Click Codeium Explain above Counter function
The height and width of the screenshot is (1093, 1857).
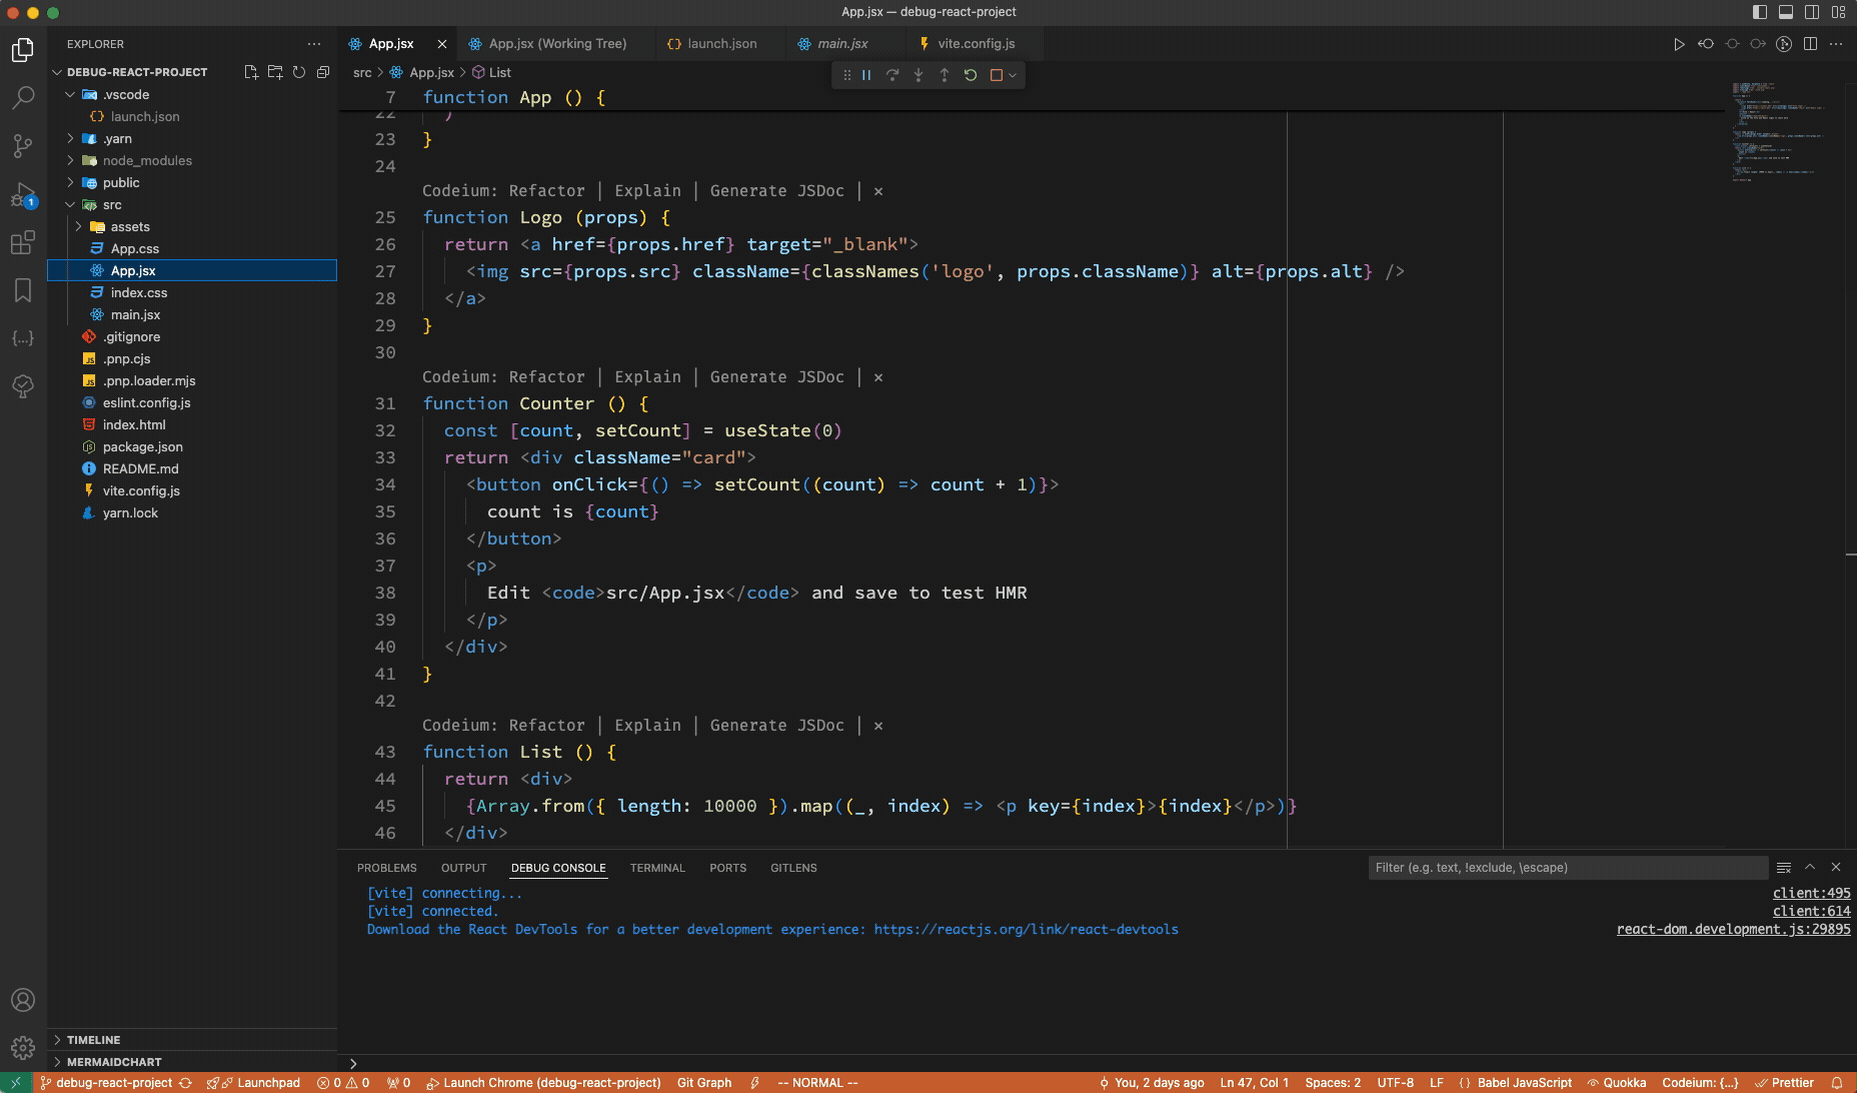[647, 377]
